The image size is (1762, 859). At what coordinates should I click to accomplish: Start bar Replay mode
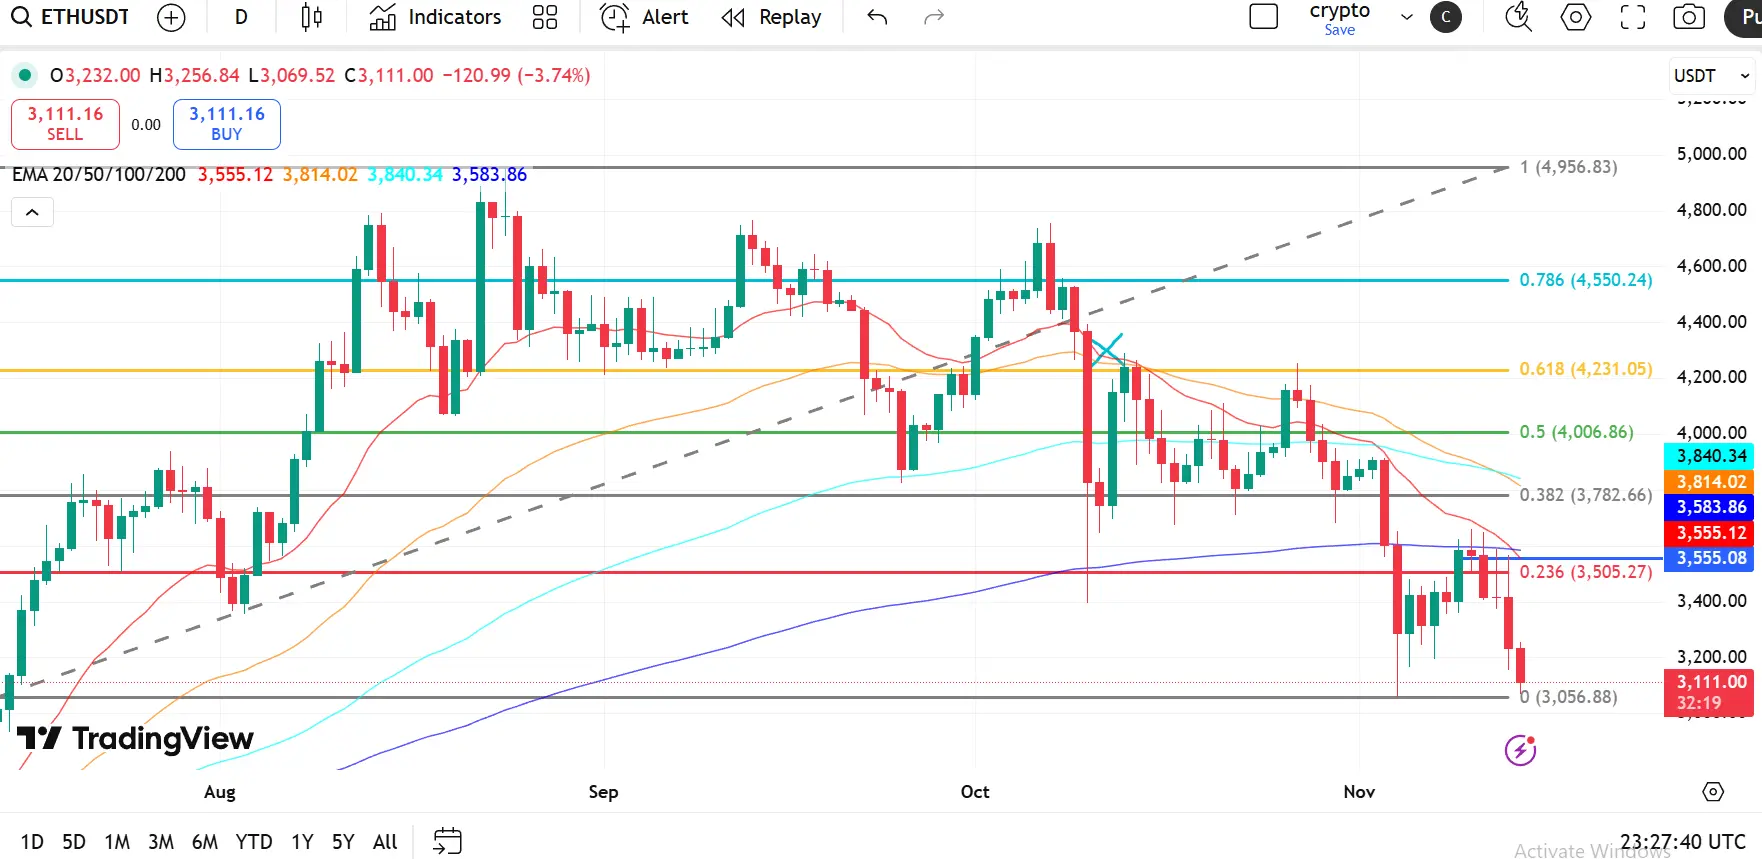[x=771, y=17]
